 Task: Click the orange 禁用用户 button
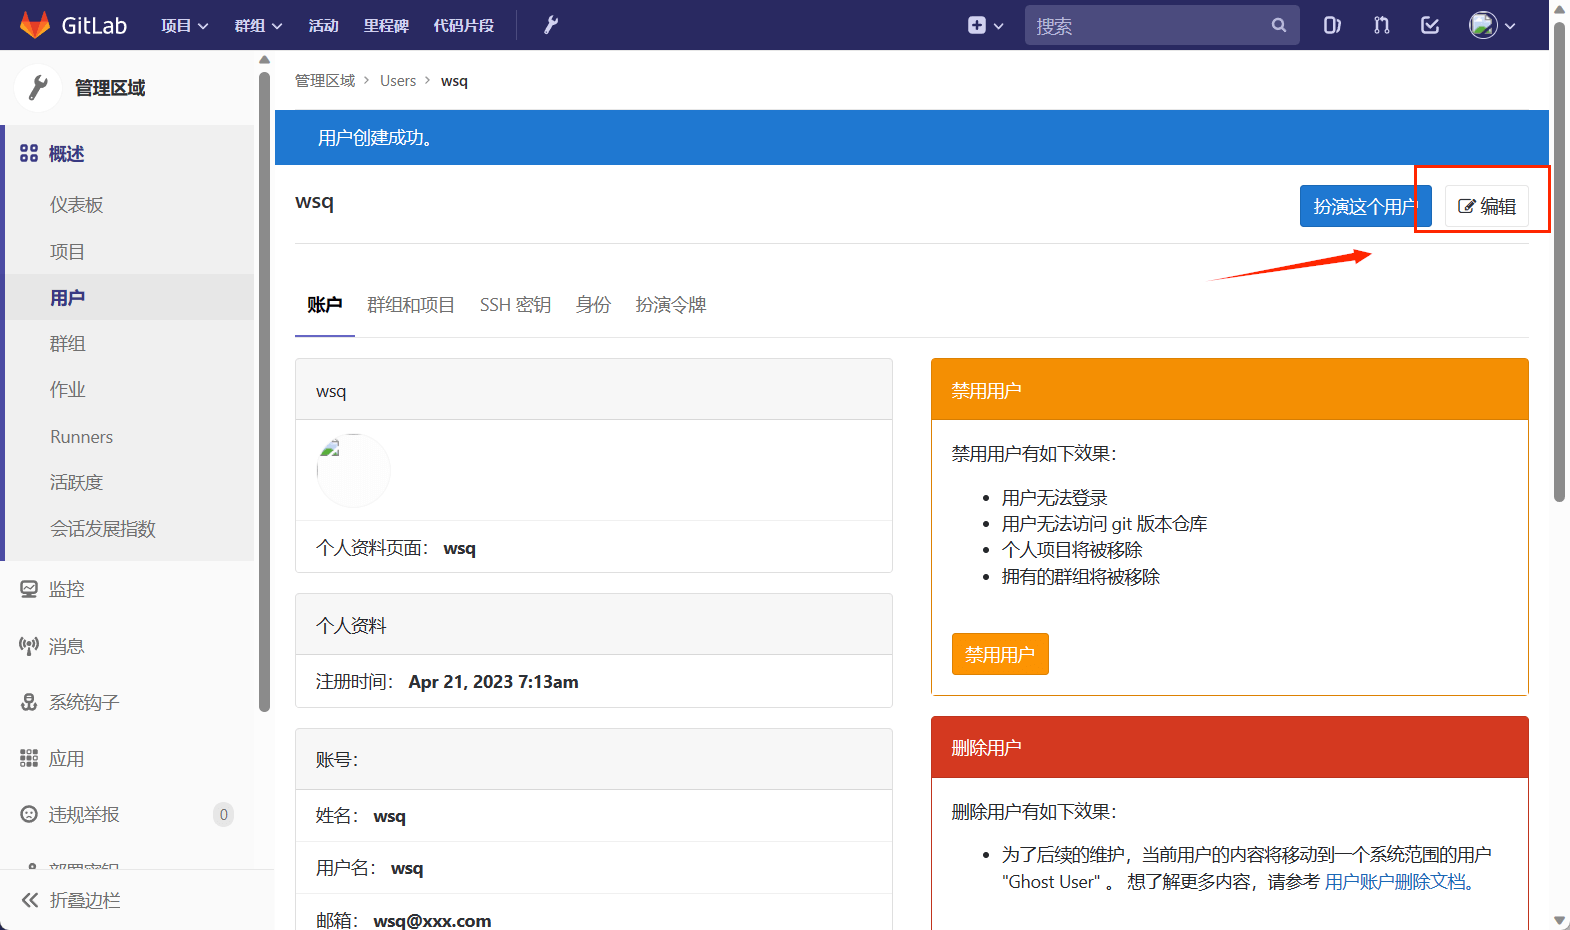click(1000, 654)
